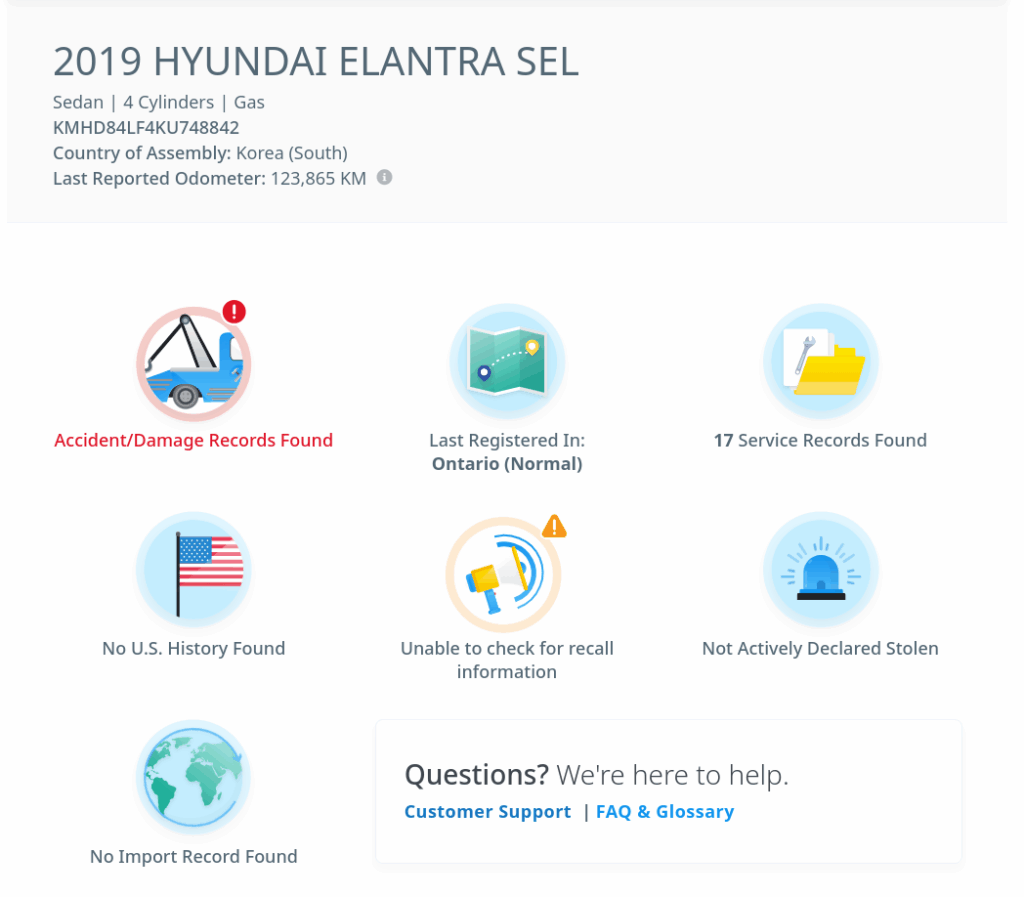Viewport: 1024px width, 897px height.
Task: Click the globe import record icon
Action: (193, 778)
